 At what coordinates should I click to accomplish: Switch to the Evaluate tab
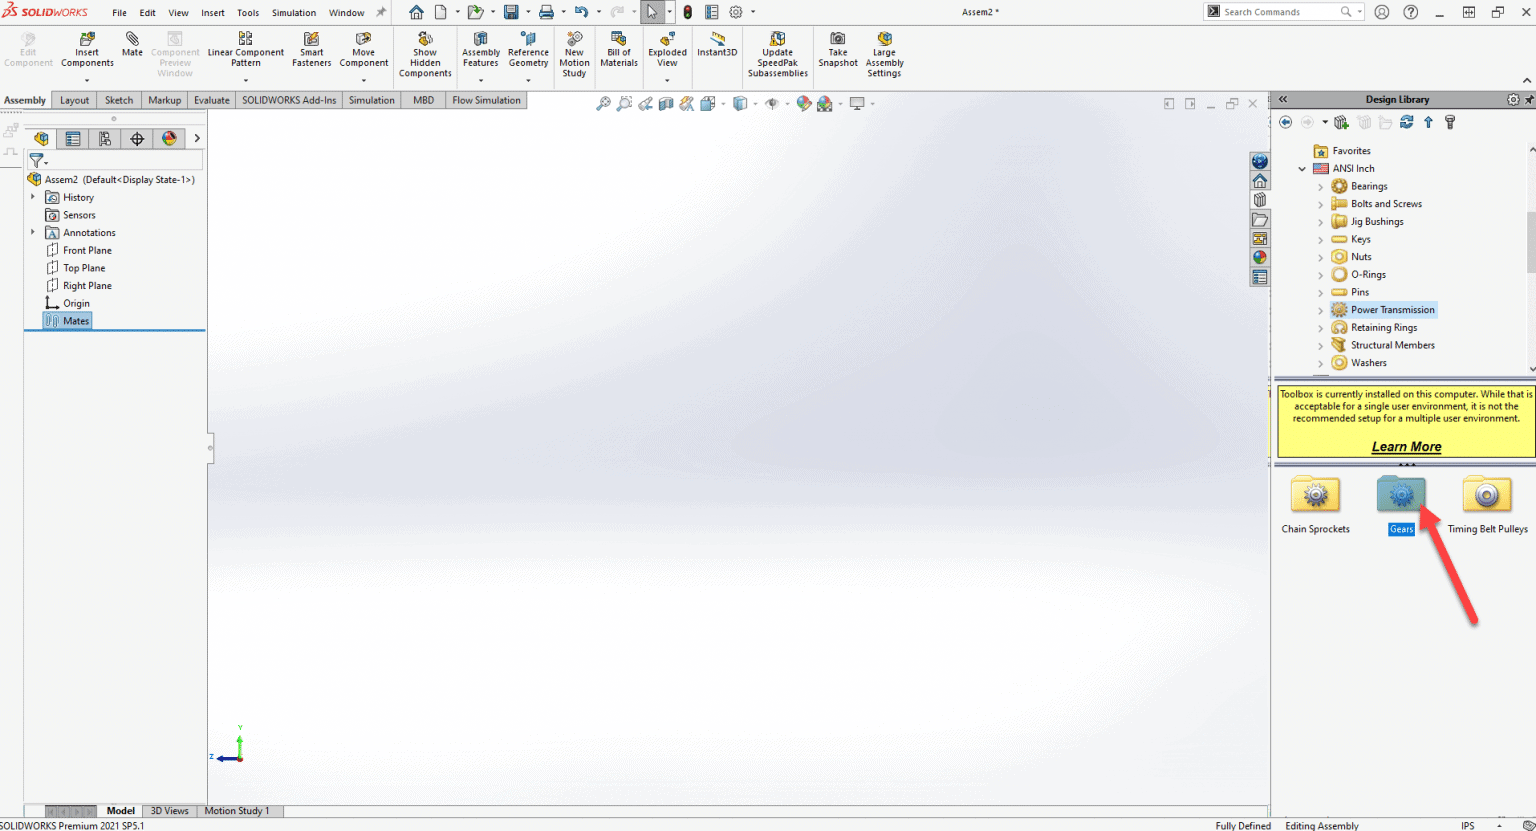[211, 100]
